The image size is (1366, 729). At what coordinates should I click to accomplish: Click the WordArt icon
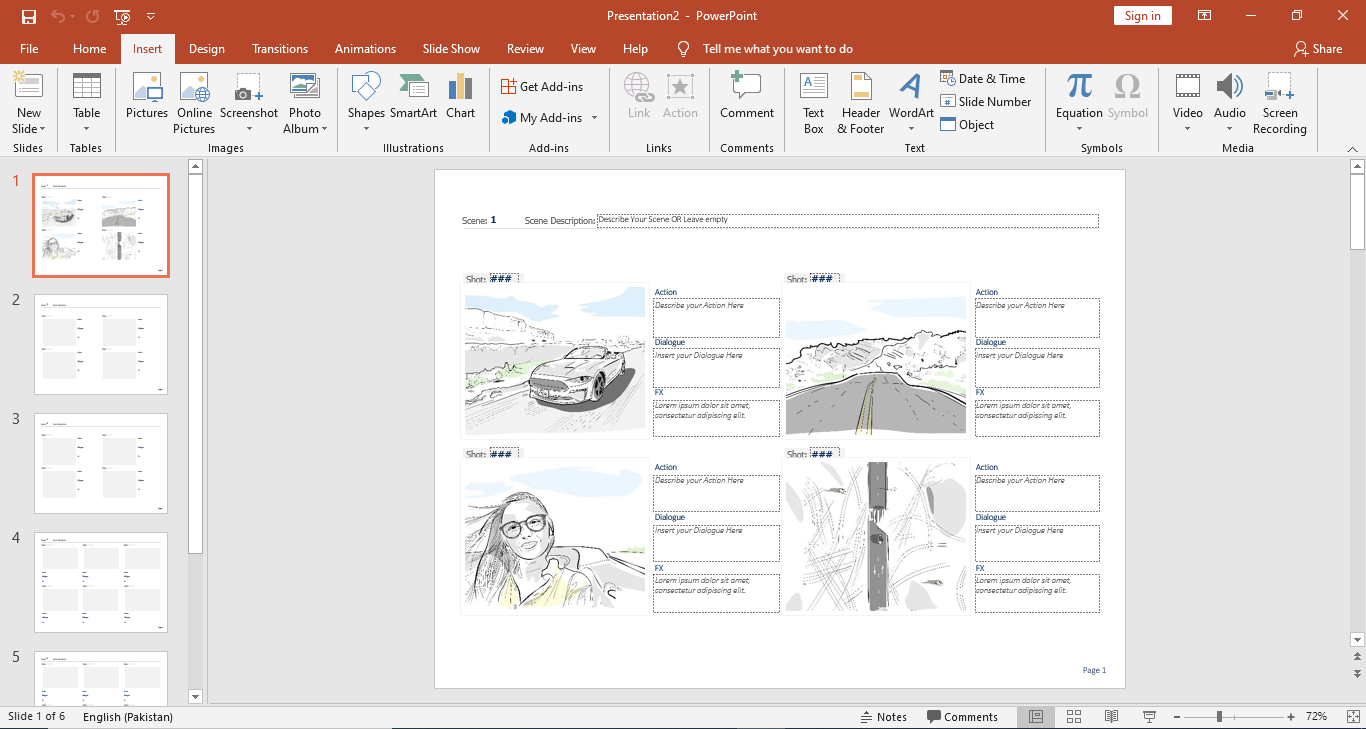point(911,97)
